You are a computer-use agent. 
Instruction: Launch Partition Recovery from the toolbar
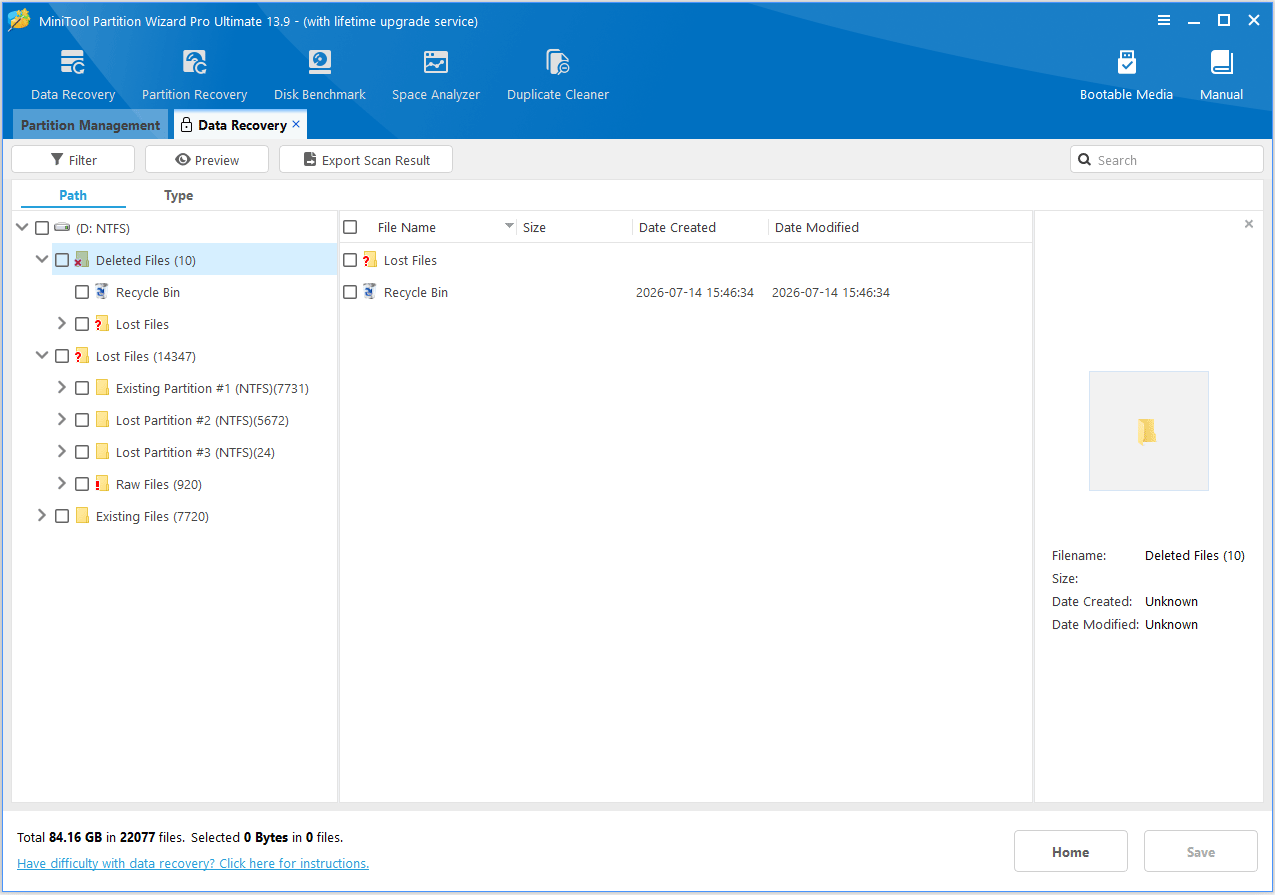[x=194, y=63]
